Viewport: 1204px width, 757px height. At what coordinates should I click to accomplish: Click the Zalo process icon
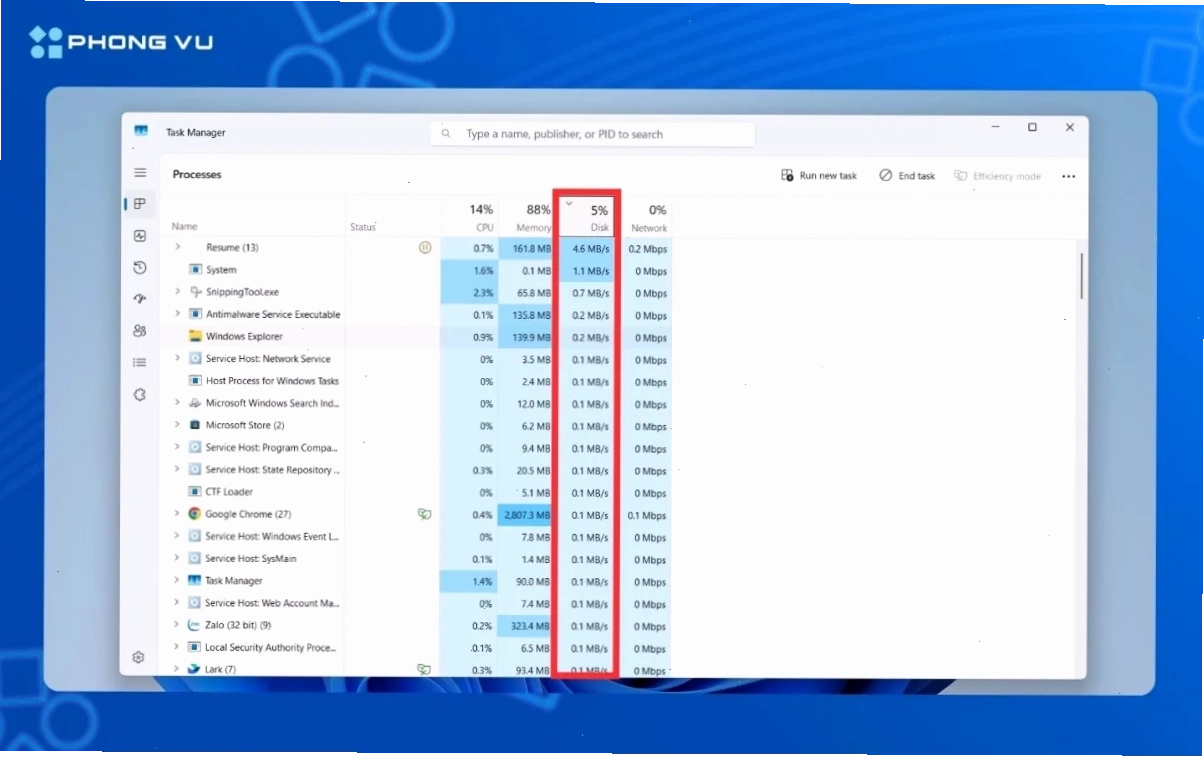tap(195, 625)
